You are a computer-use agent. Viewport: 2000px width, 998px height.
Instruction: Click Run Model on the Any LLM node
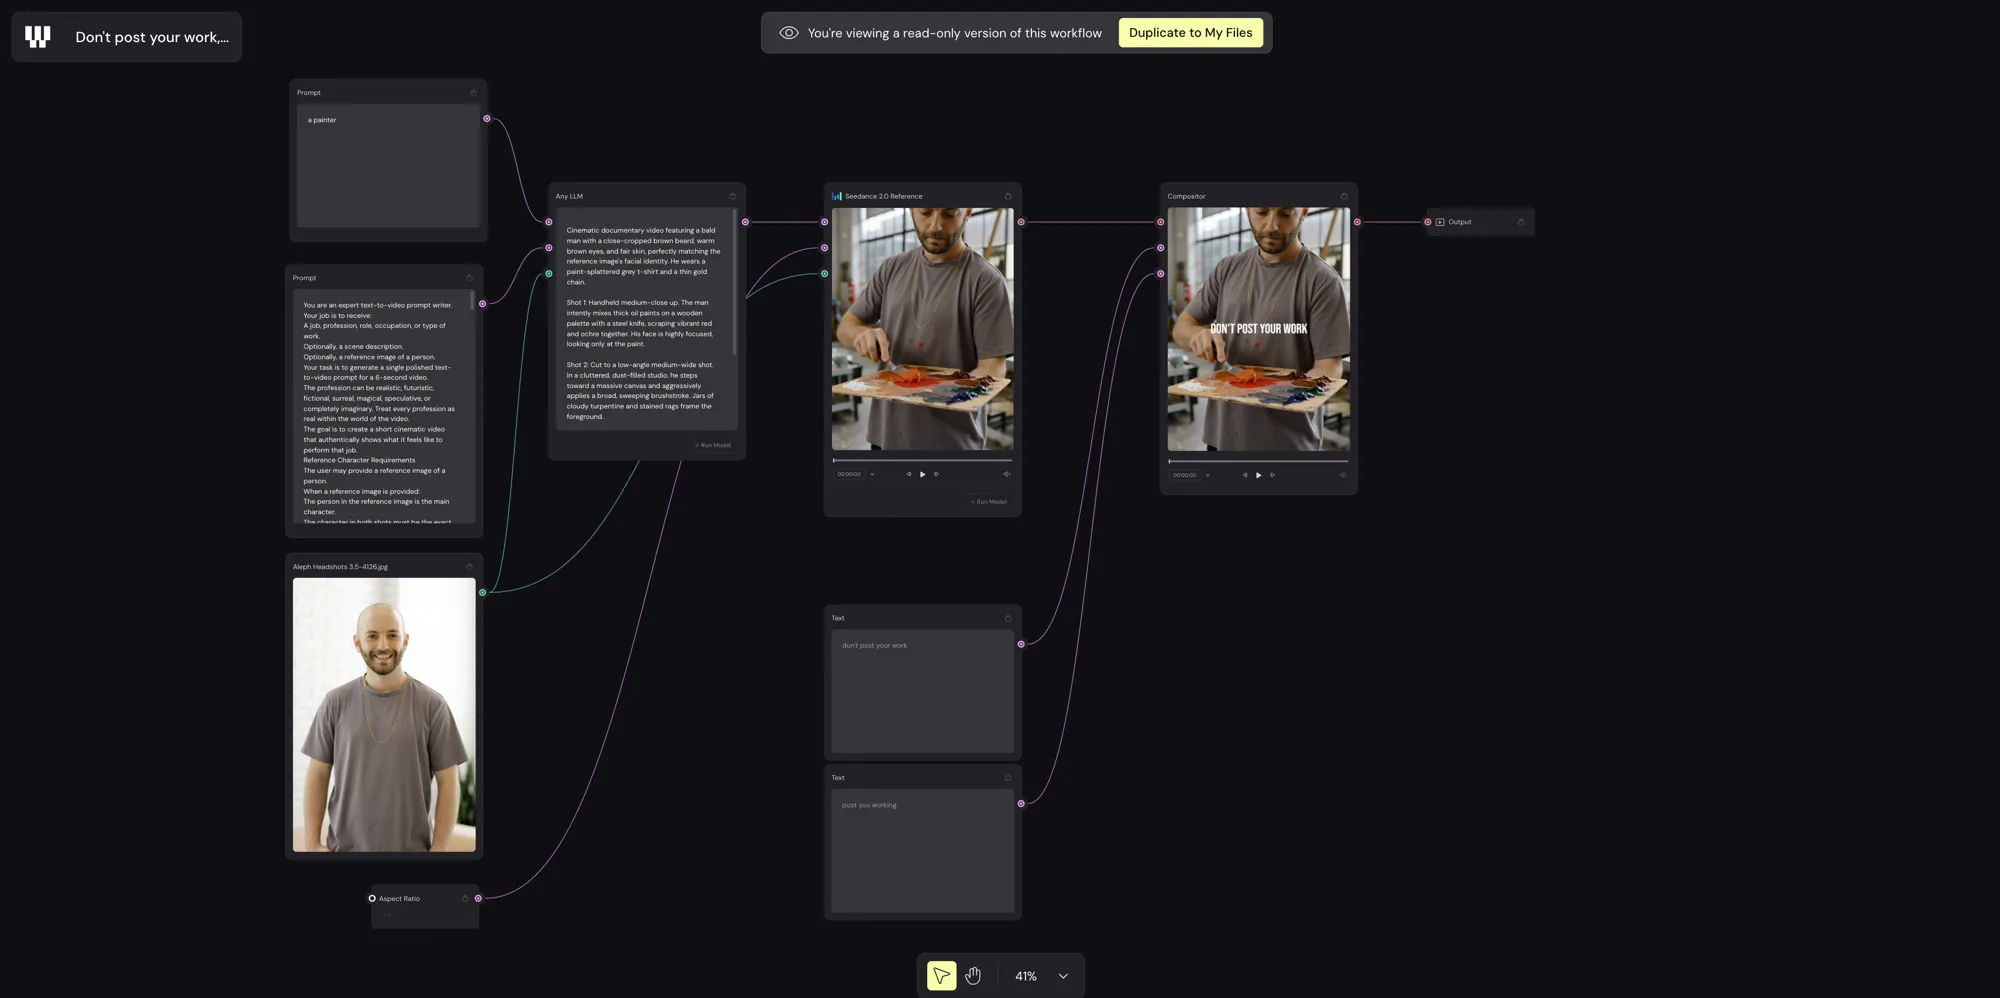[x=712, y=445]
